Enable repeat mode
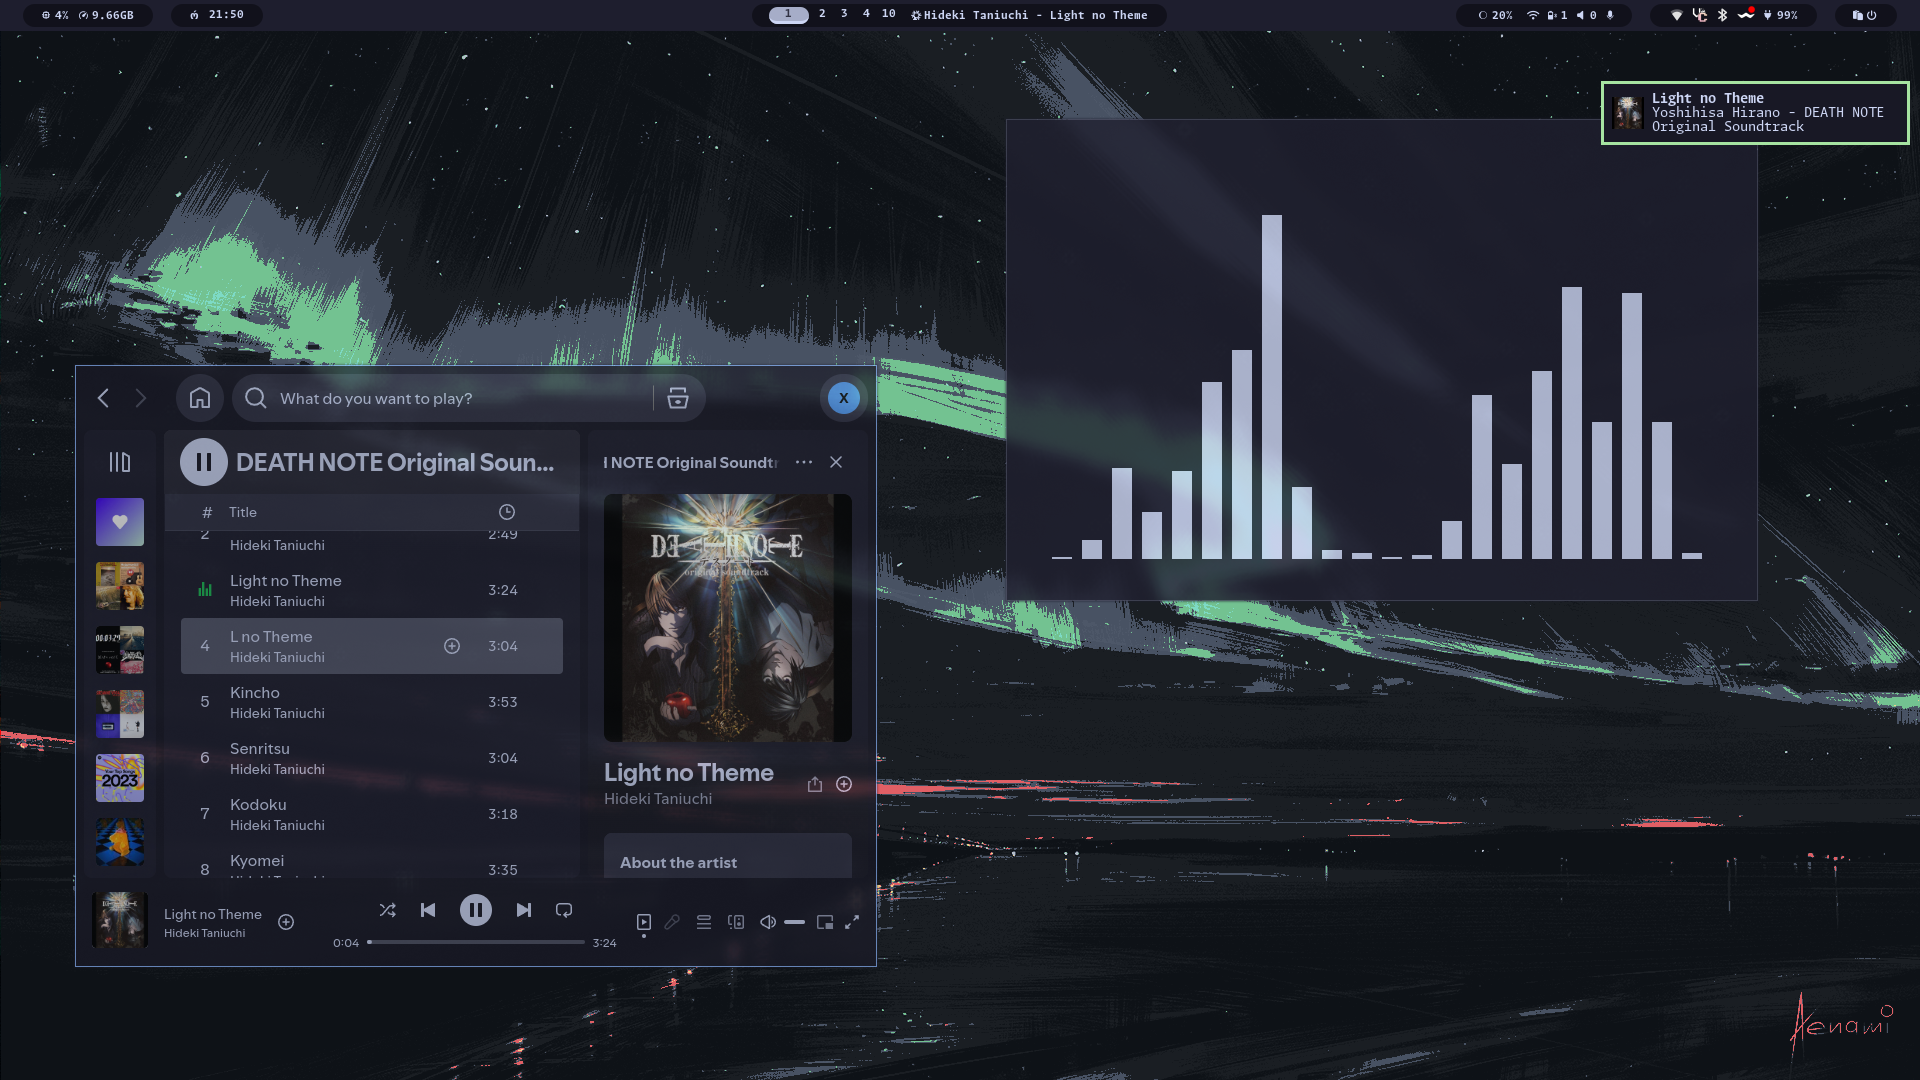This screenshot has height=1080, width=1920. coord(563,910)
